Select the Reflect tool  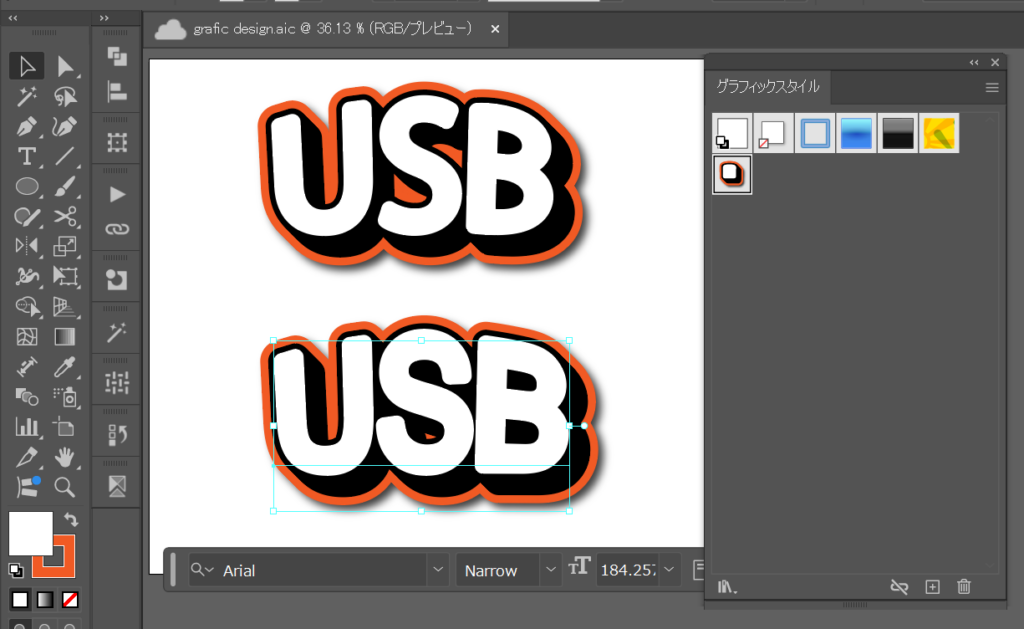27,246
